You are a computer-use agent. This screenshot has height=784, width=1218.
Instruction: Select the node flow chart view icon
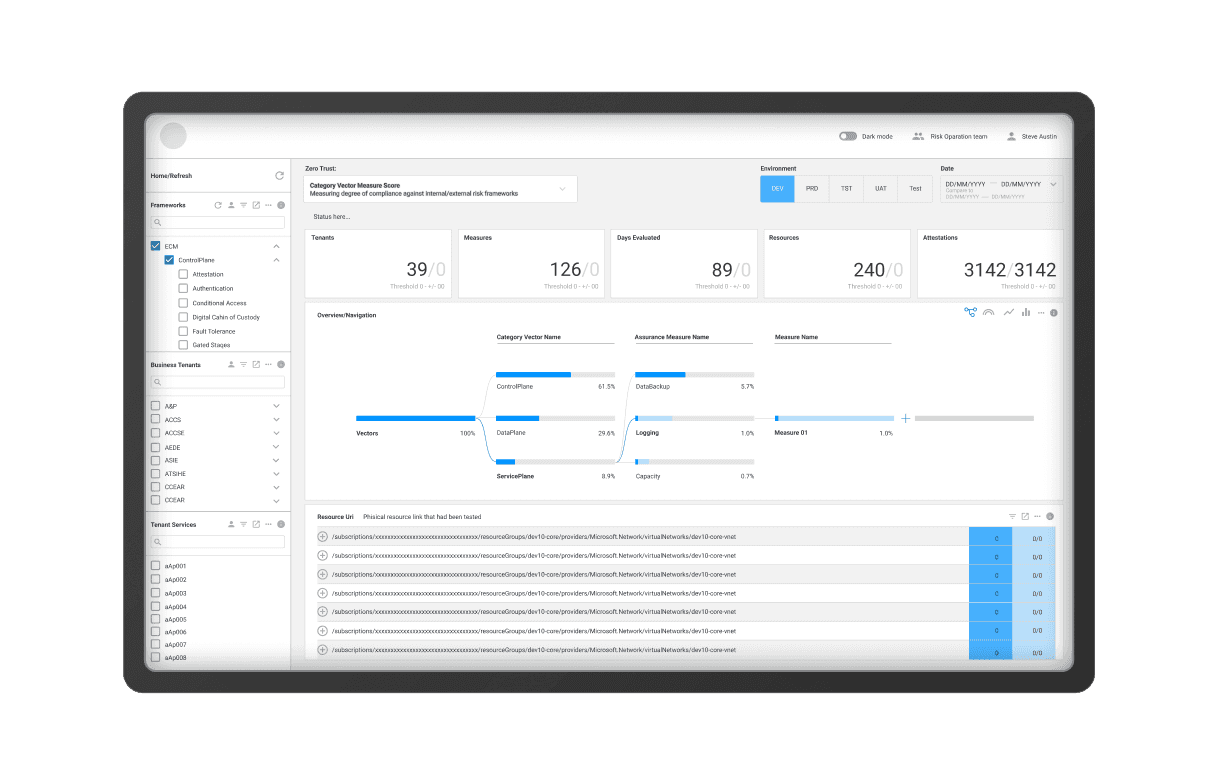click(x=970, y=312)
